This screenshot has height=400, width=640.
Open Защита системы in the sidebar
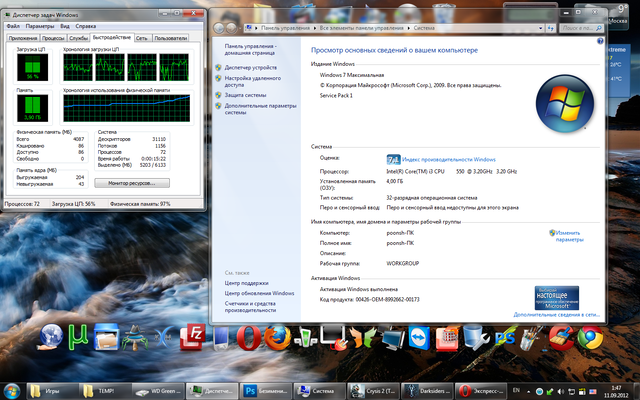coord(245,94)
